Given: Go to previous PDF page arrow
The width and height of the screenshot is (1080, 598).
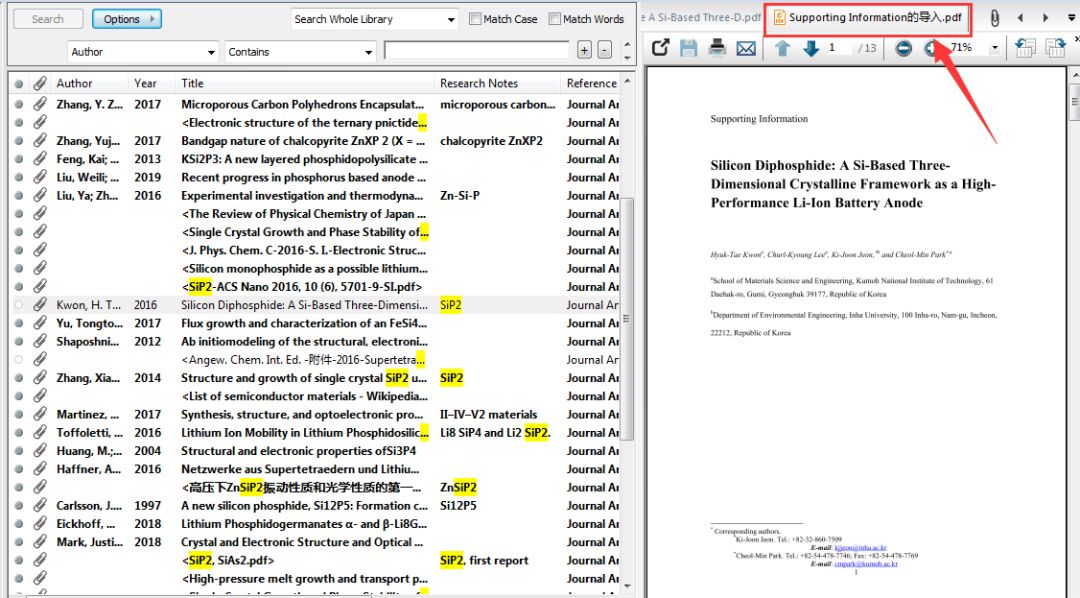Looking at the screenshot, I should [782, 48].
